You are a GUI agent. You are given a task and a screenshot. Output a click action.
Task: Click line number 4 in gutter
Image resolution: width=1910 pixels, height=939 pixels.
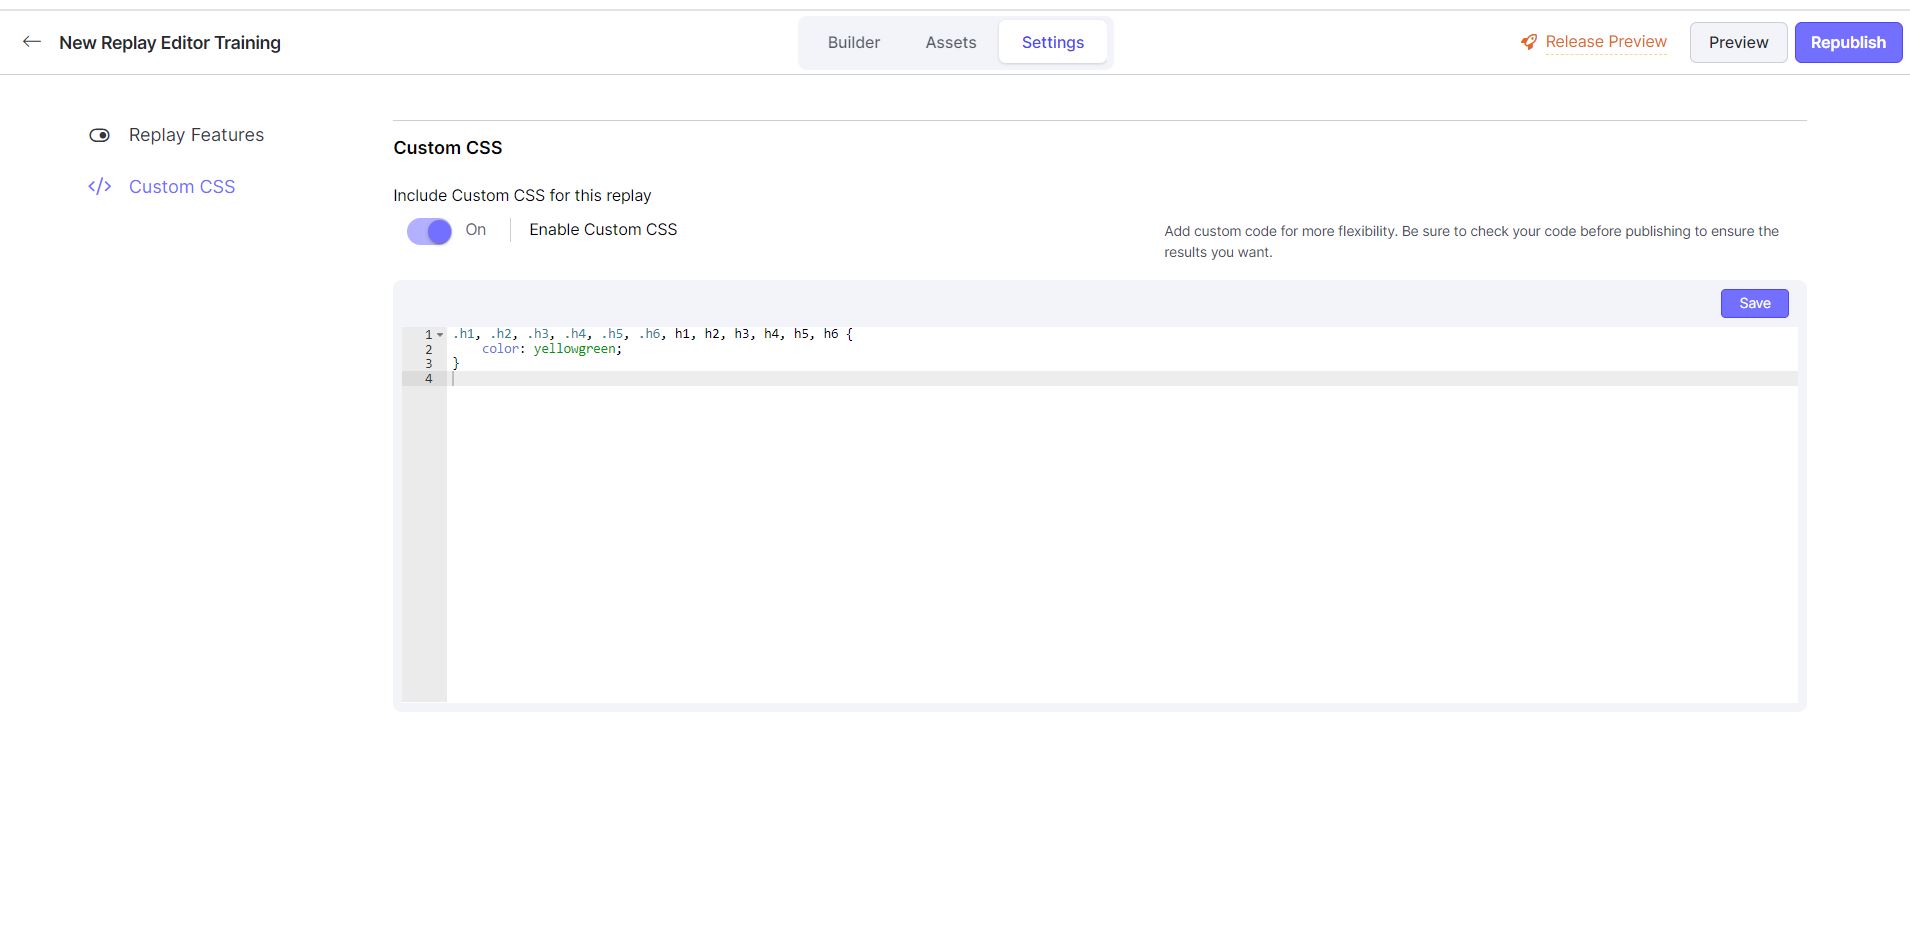(429, 379)
